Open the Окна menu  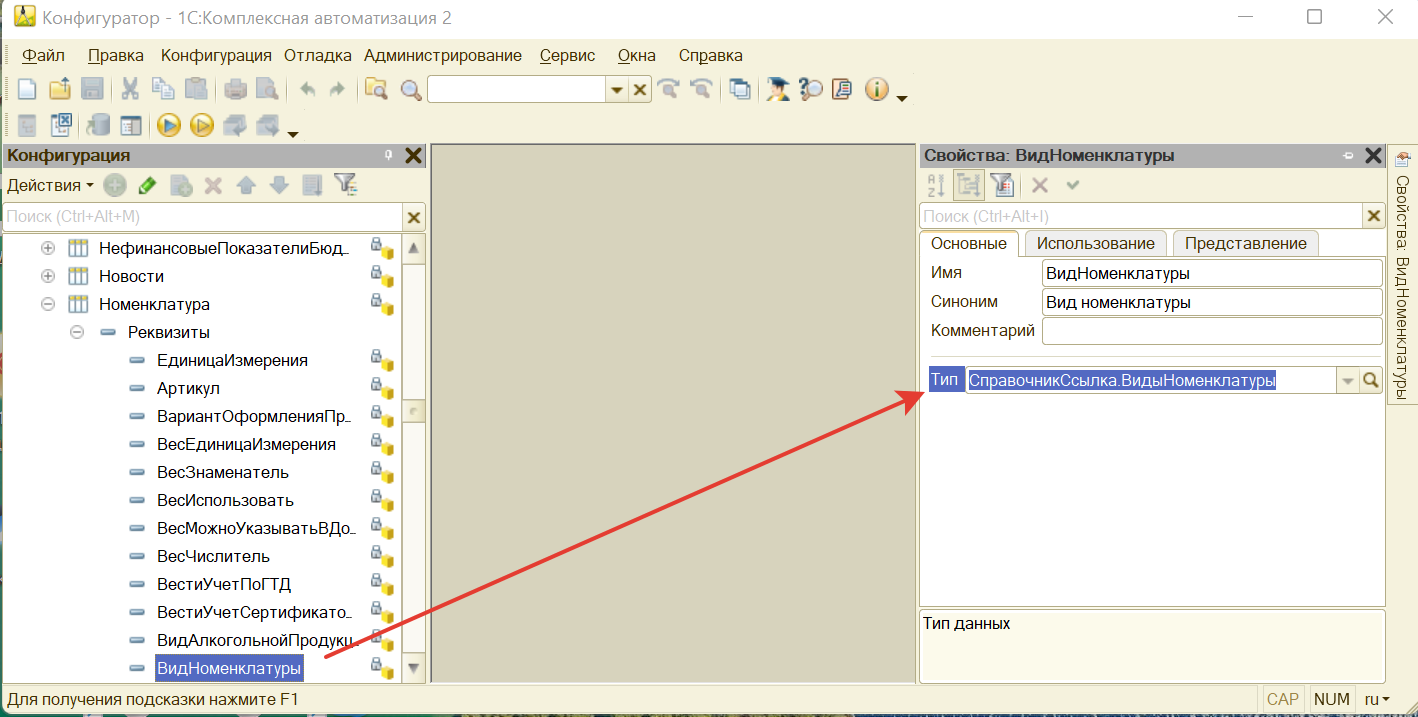click(x=637, y=56)
